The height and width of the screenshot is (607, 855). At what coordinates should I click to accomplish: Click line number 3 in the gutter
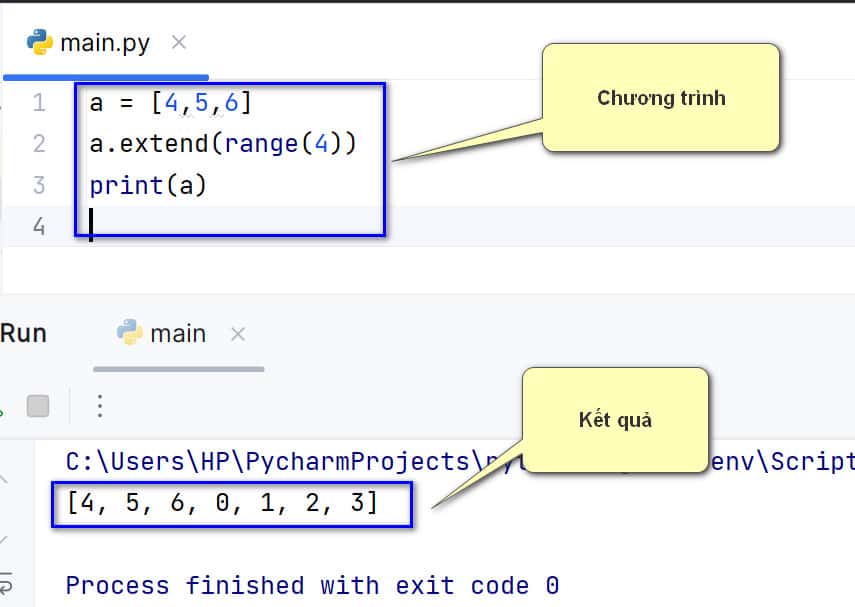pos(39,185)
